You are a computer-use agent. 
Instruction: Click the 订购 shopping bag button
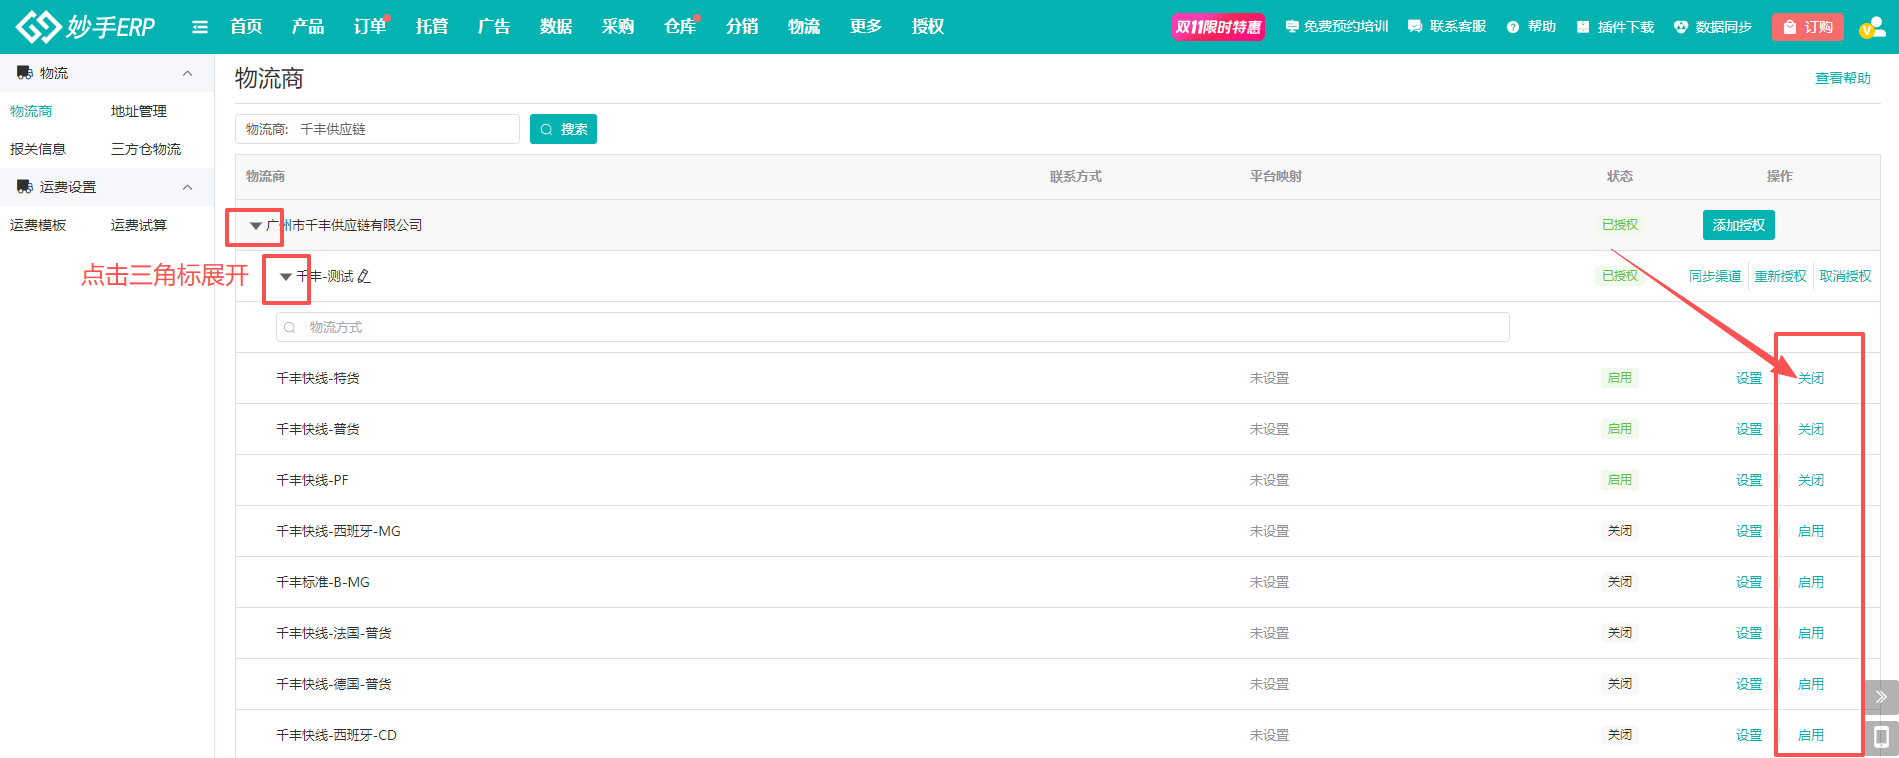1807,27
